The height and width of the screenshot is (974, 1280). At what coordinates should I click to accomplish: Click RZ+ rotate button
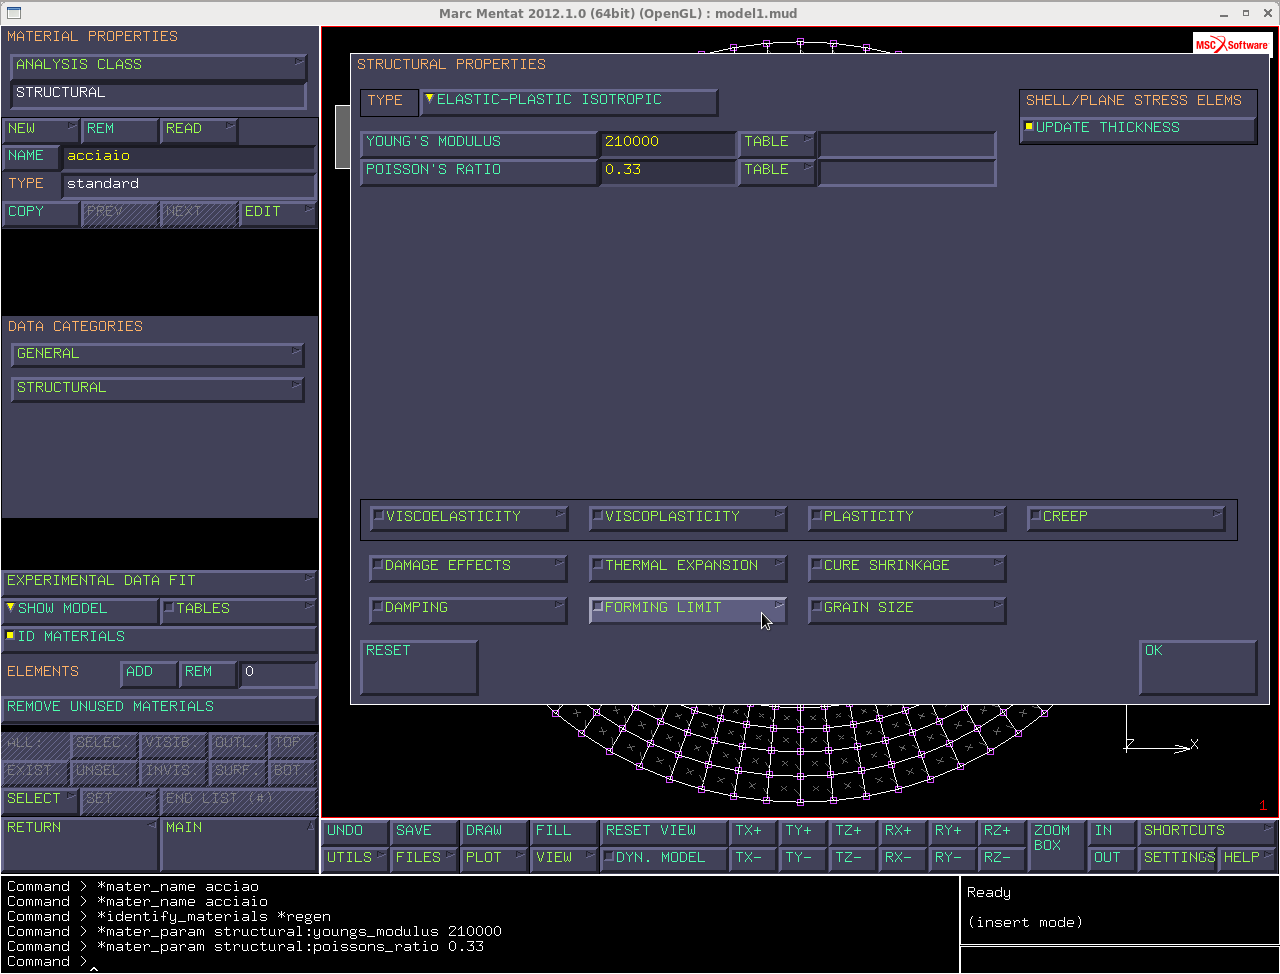1001,832
